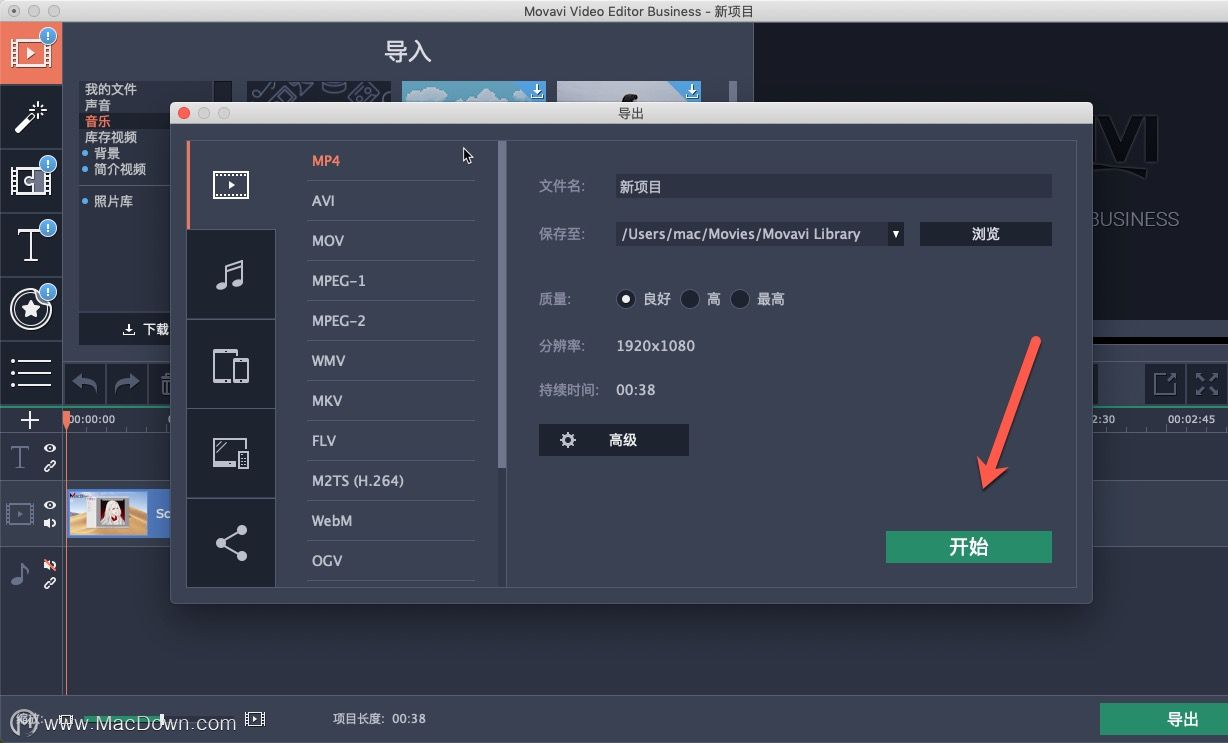Viewport: 1228px width, 743px height.
Task: Click the audio track note icon
Action: click(20, 573)
